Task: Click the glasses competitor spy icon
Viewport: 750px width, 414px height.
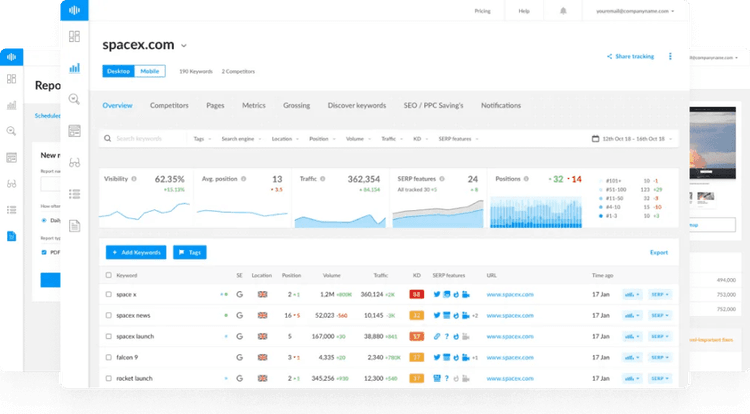Action: click(74, 163)
